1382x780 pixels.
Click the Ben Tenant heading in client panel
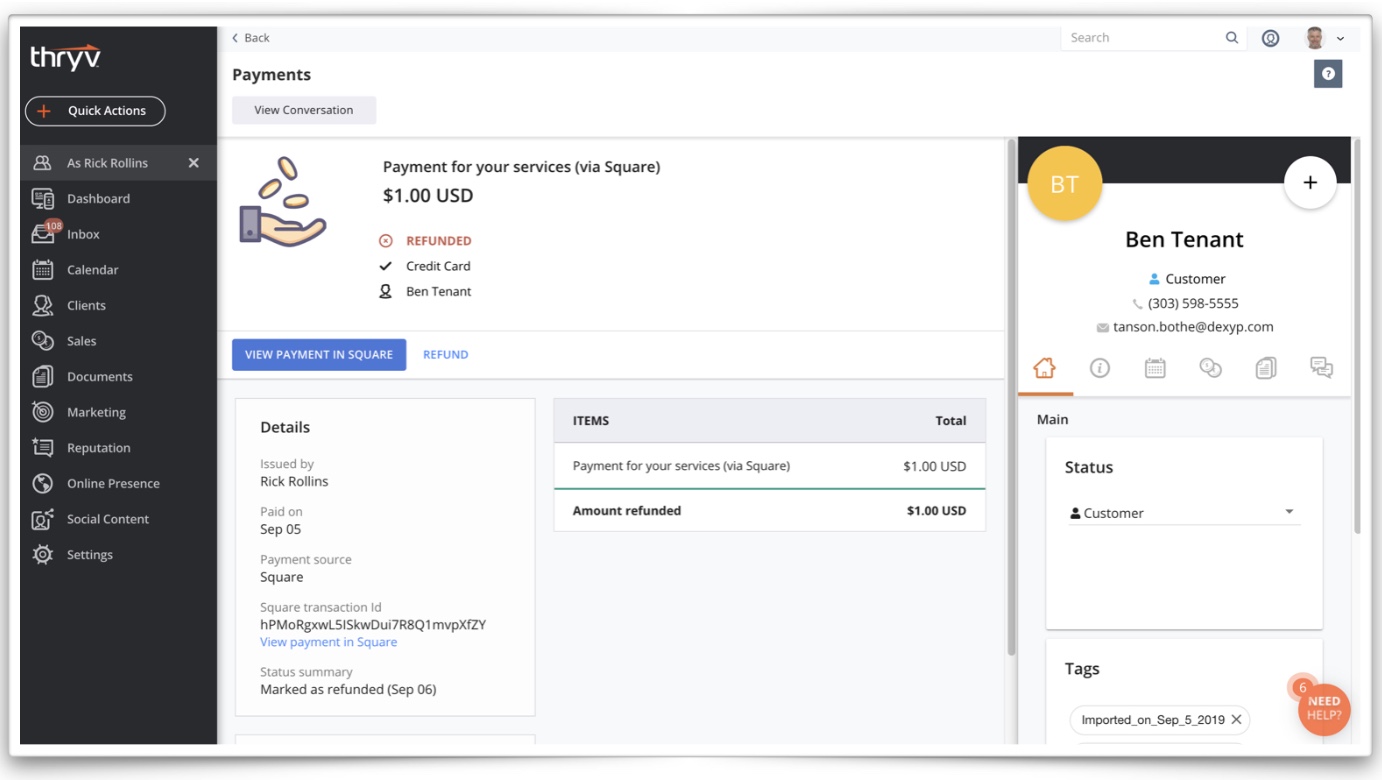tap(1184, 240)
